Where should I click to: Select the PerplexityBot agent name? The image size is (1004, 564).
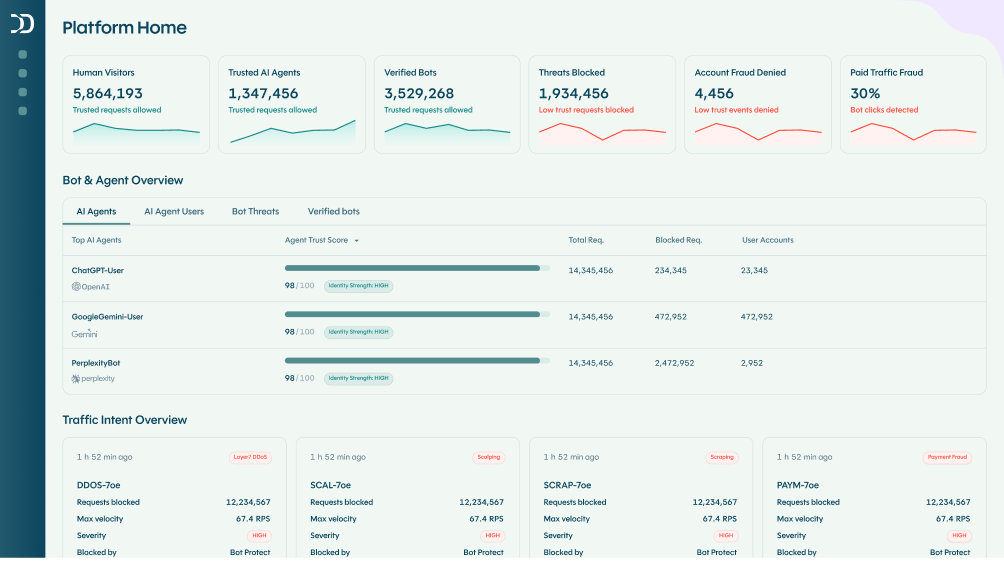click(x=95, y=362)
